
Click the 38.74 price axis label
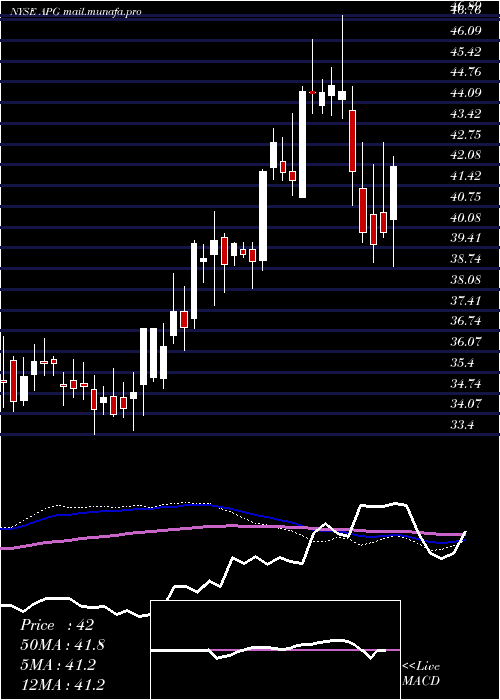click(466, 259)
